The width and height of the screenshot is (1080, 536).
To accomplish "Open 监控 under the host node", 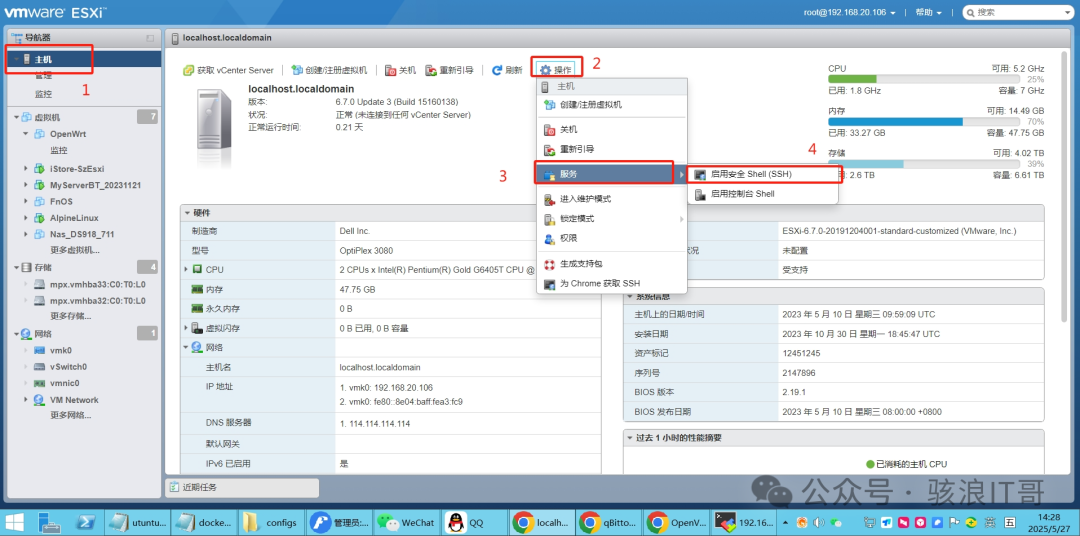I will tap(43, 94).
